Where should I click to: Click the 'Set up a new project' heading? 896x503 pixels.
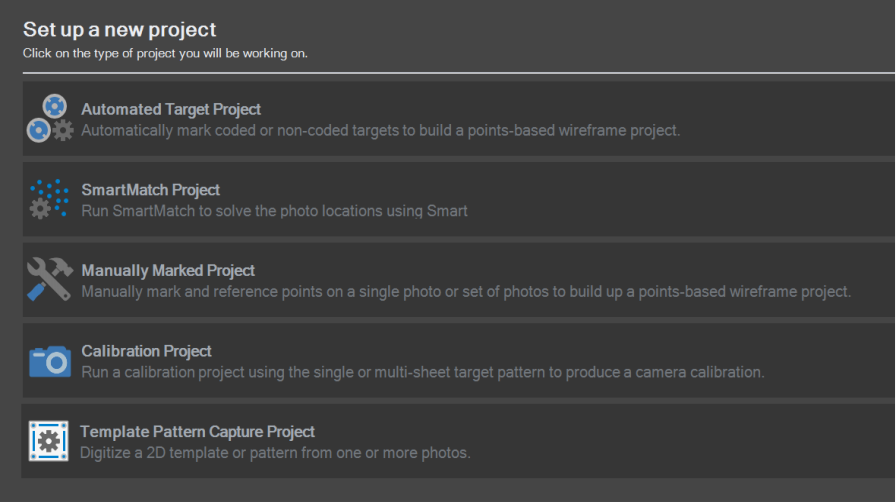pyautogui.click(x=120, y=30)
